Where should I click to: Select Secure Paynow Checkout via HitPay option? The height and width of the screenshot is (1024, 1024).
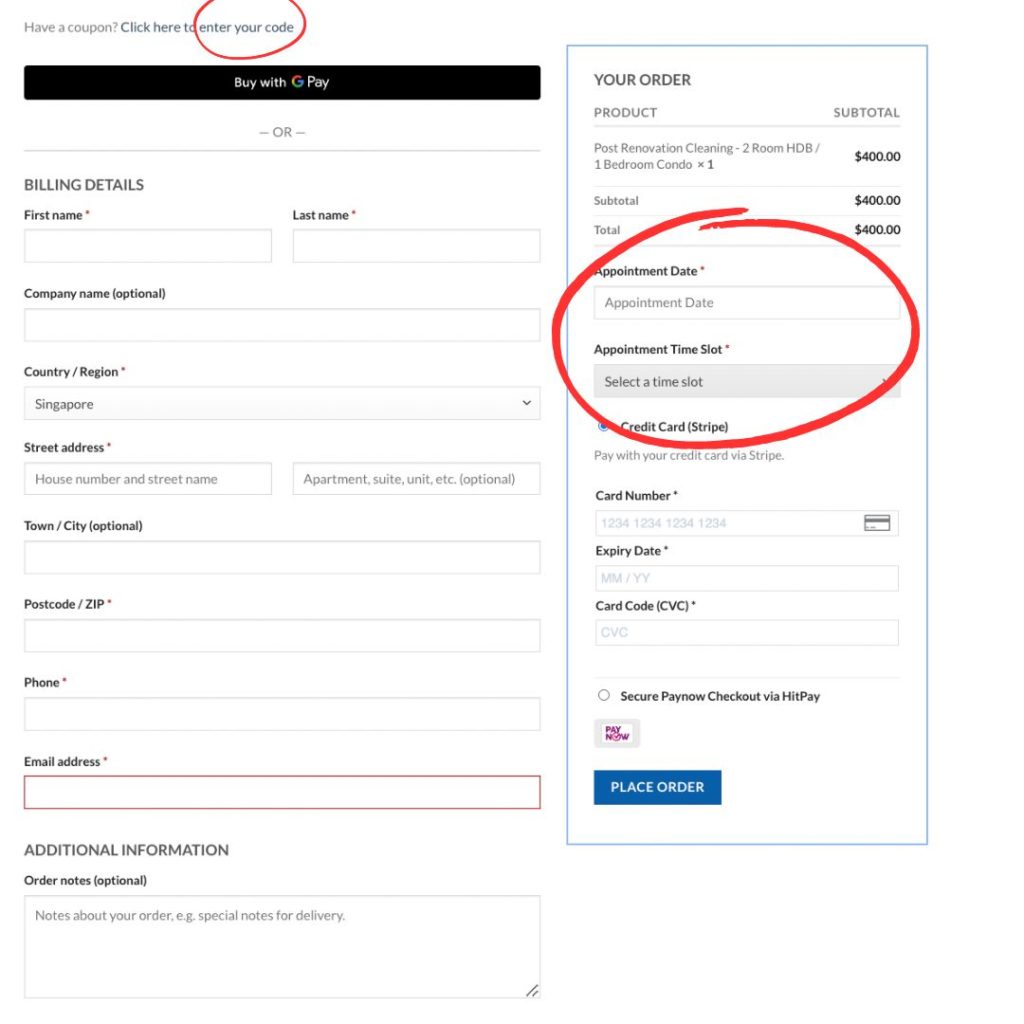click(x=603, y=696)
